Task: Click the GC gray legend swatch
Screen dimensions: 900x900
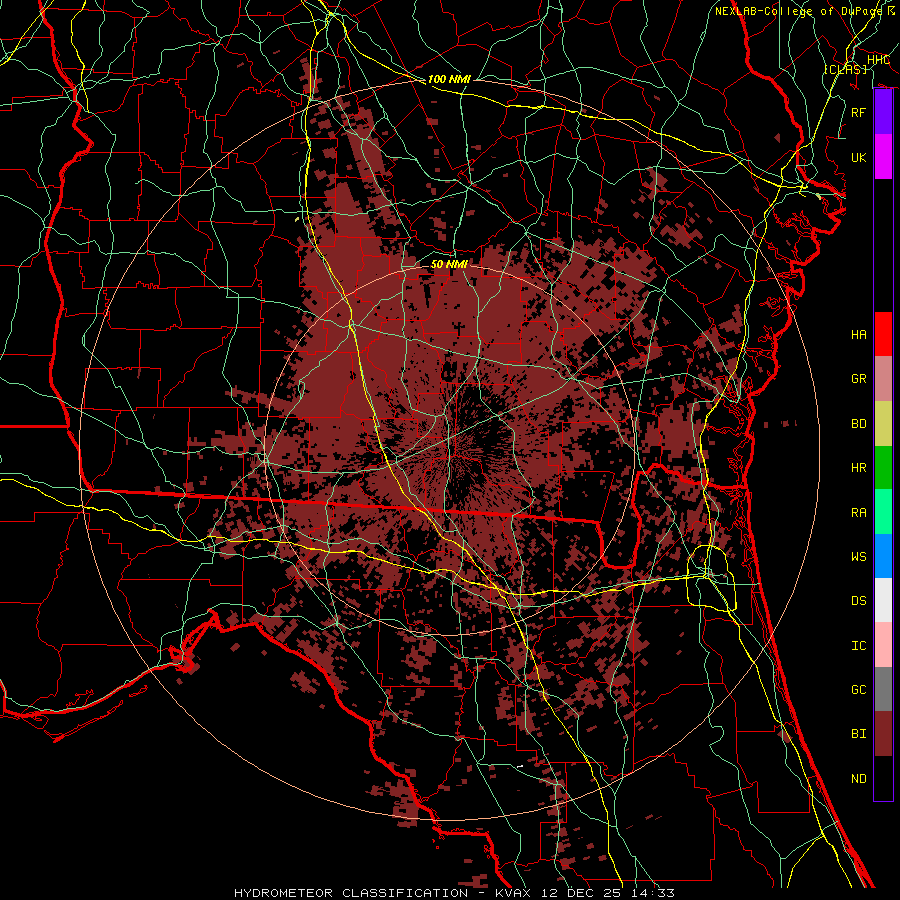Action: pos(883,689)
